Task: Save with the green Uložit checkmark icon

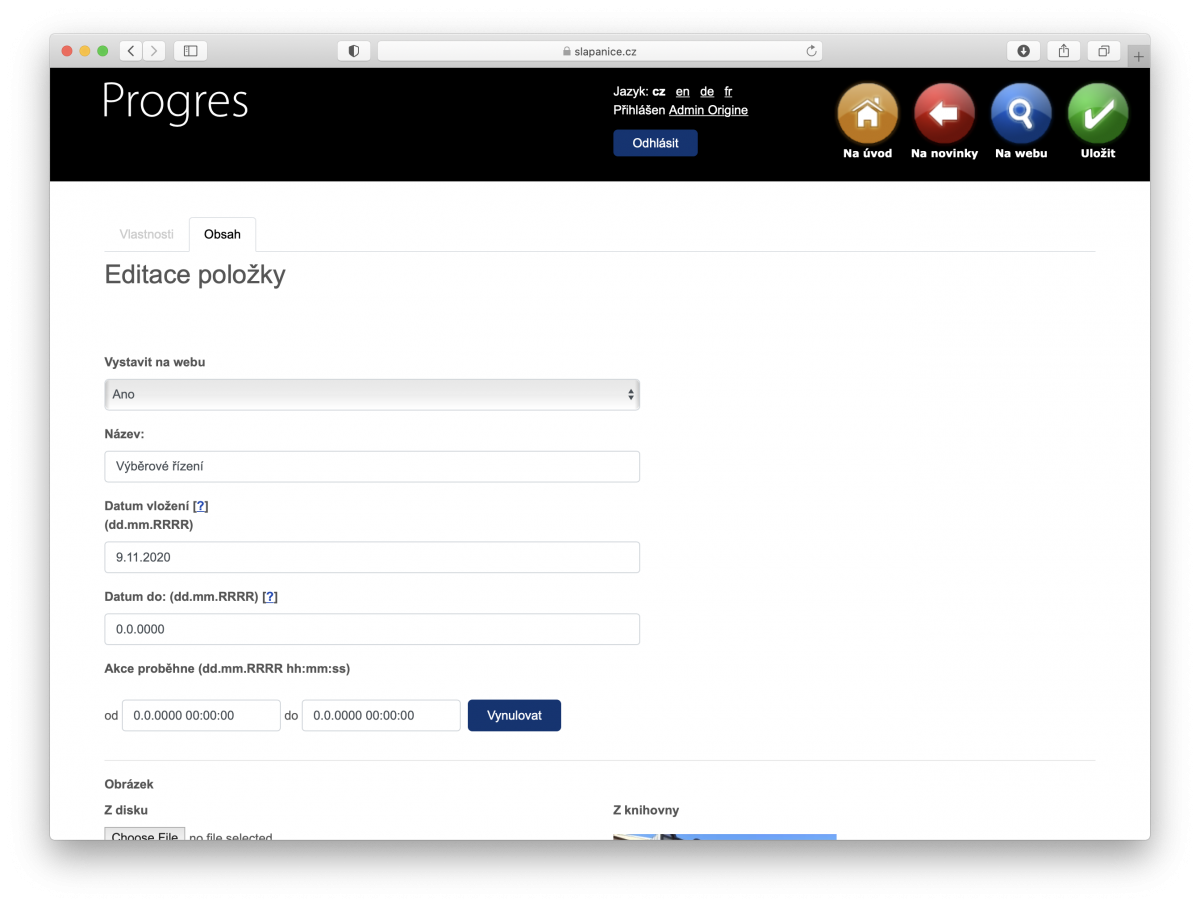Action: click(x=1098, y=114)
